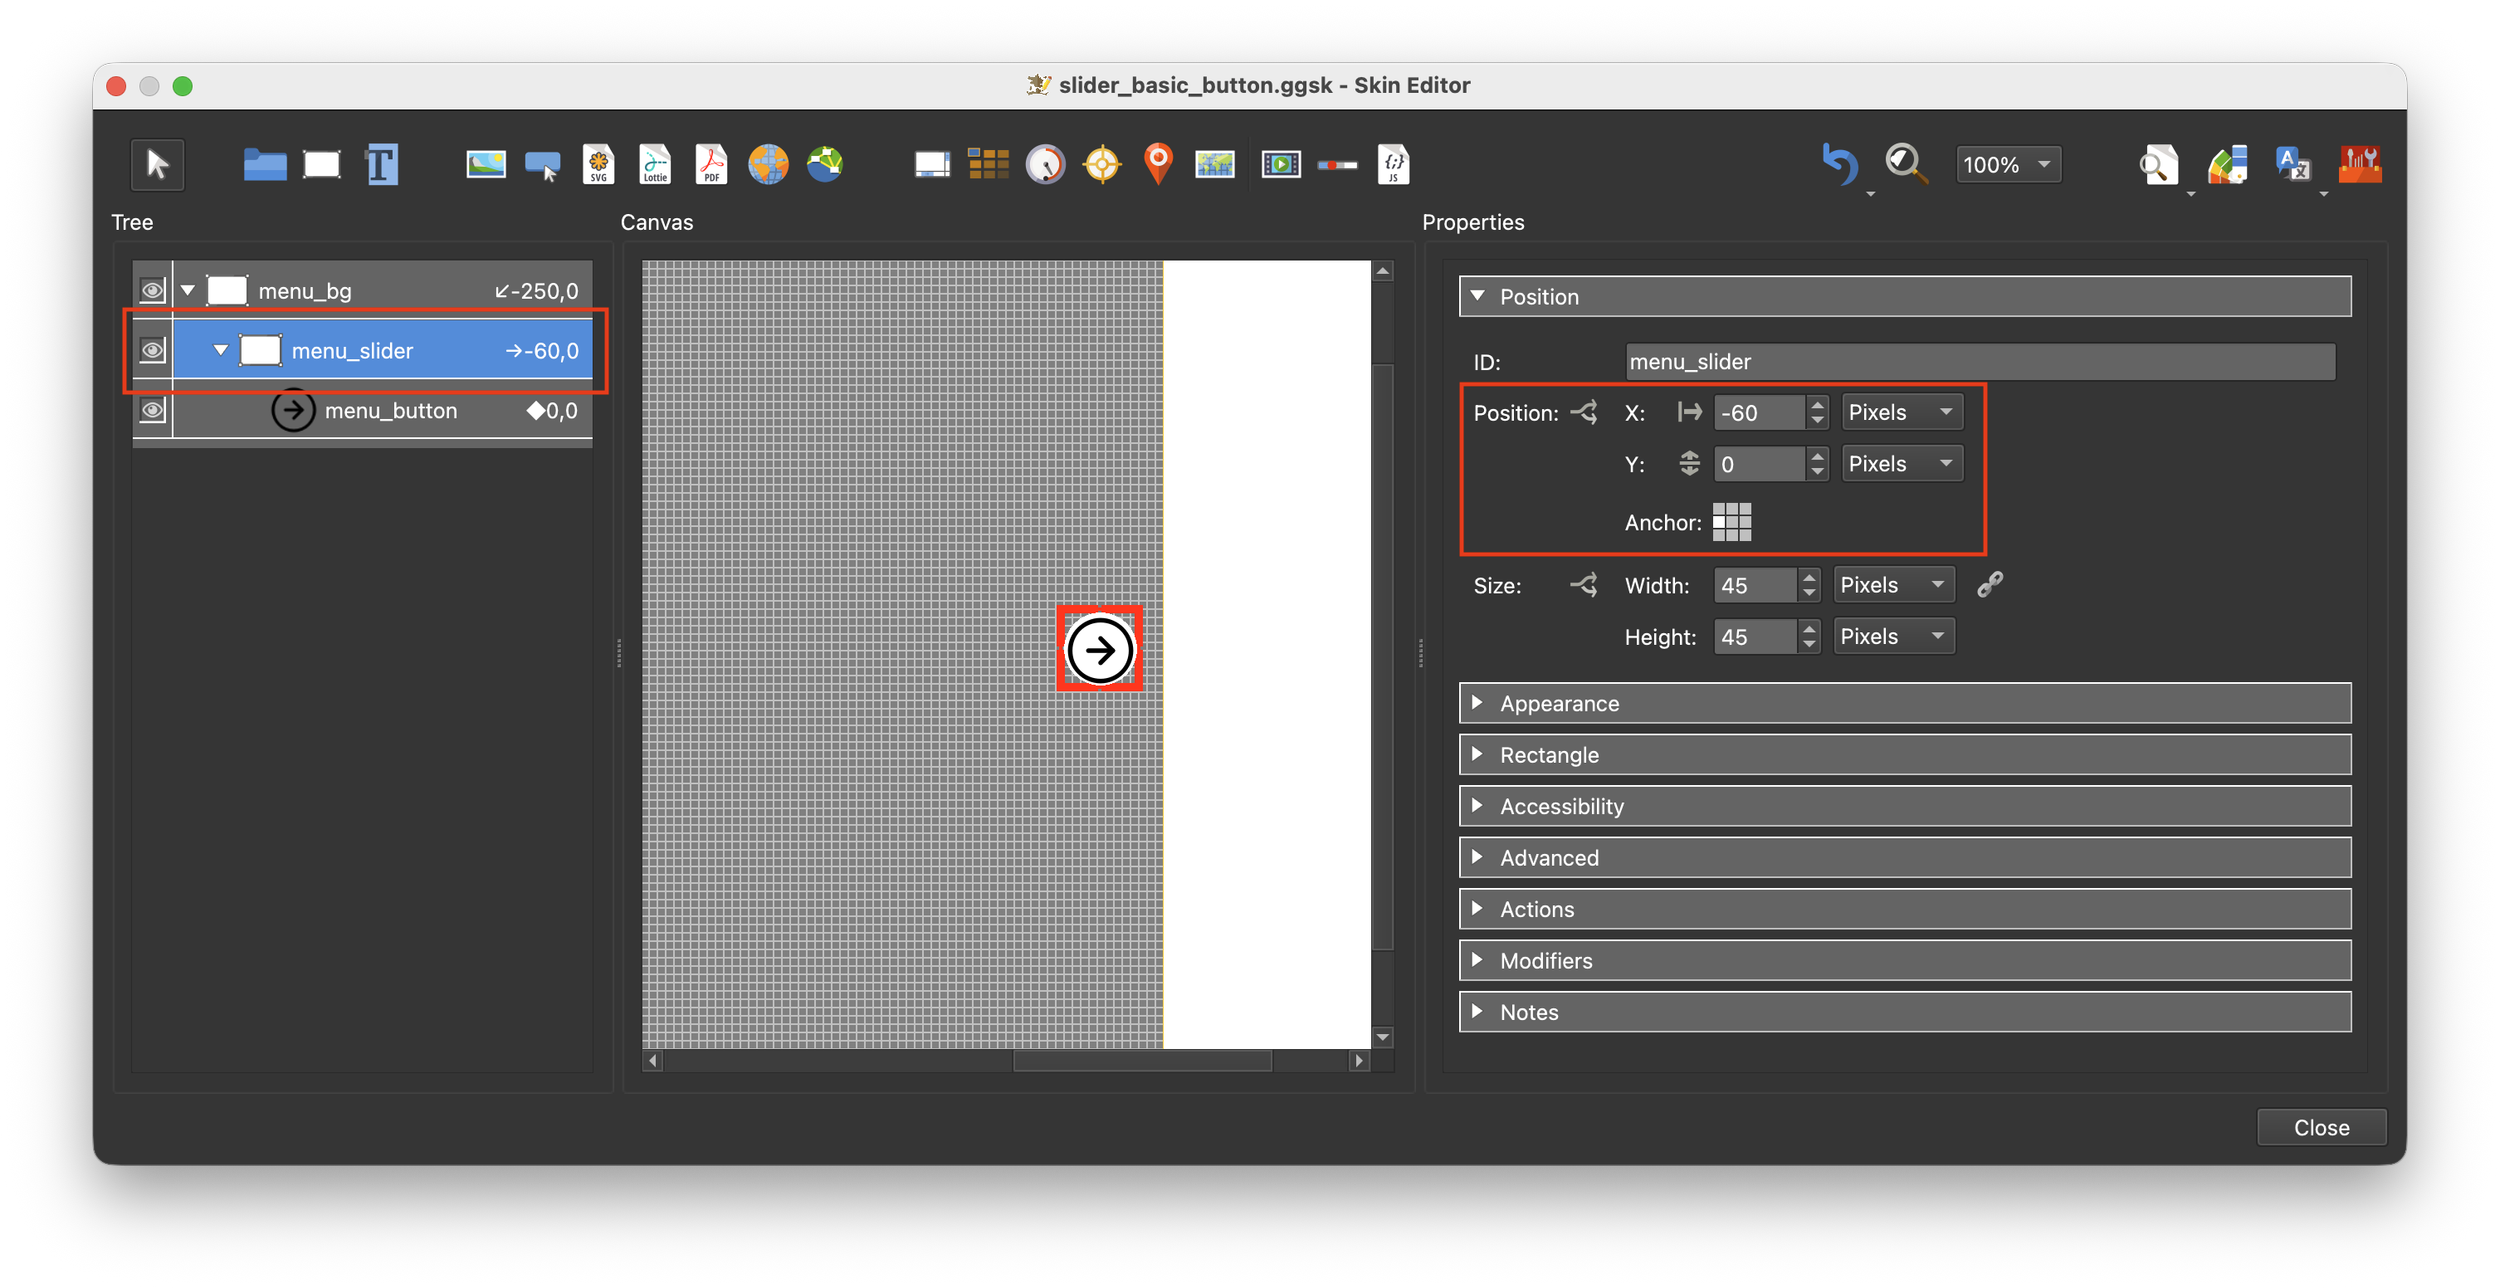Hide the menu_bg layer visibility eye

[152, 291]
